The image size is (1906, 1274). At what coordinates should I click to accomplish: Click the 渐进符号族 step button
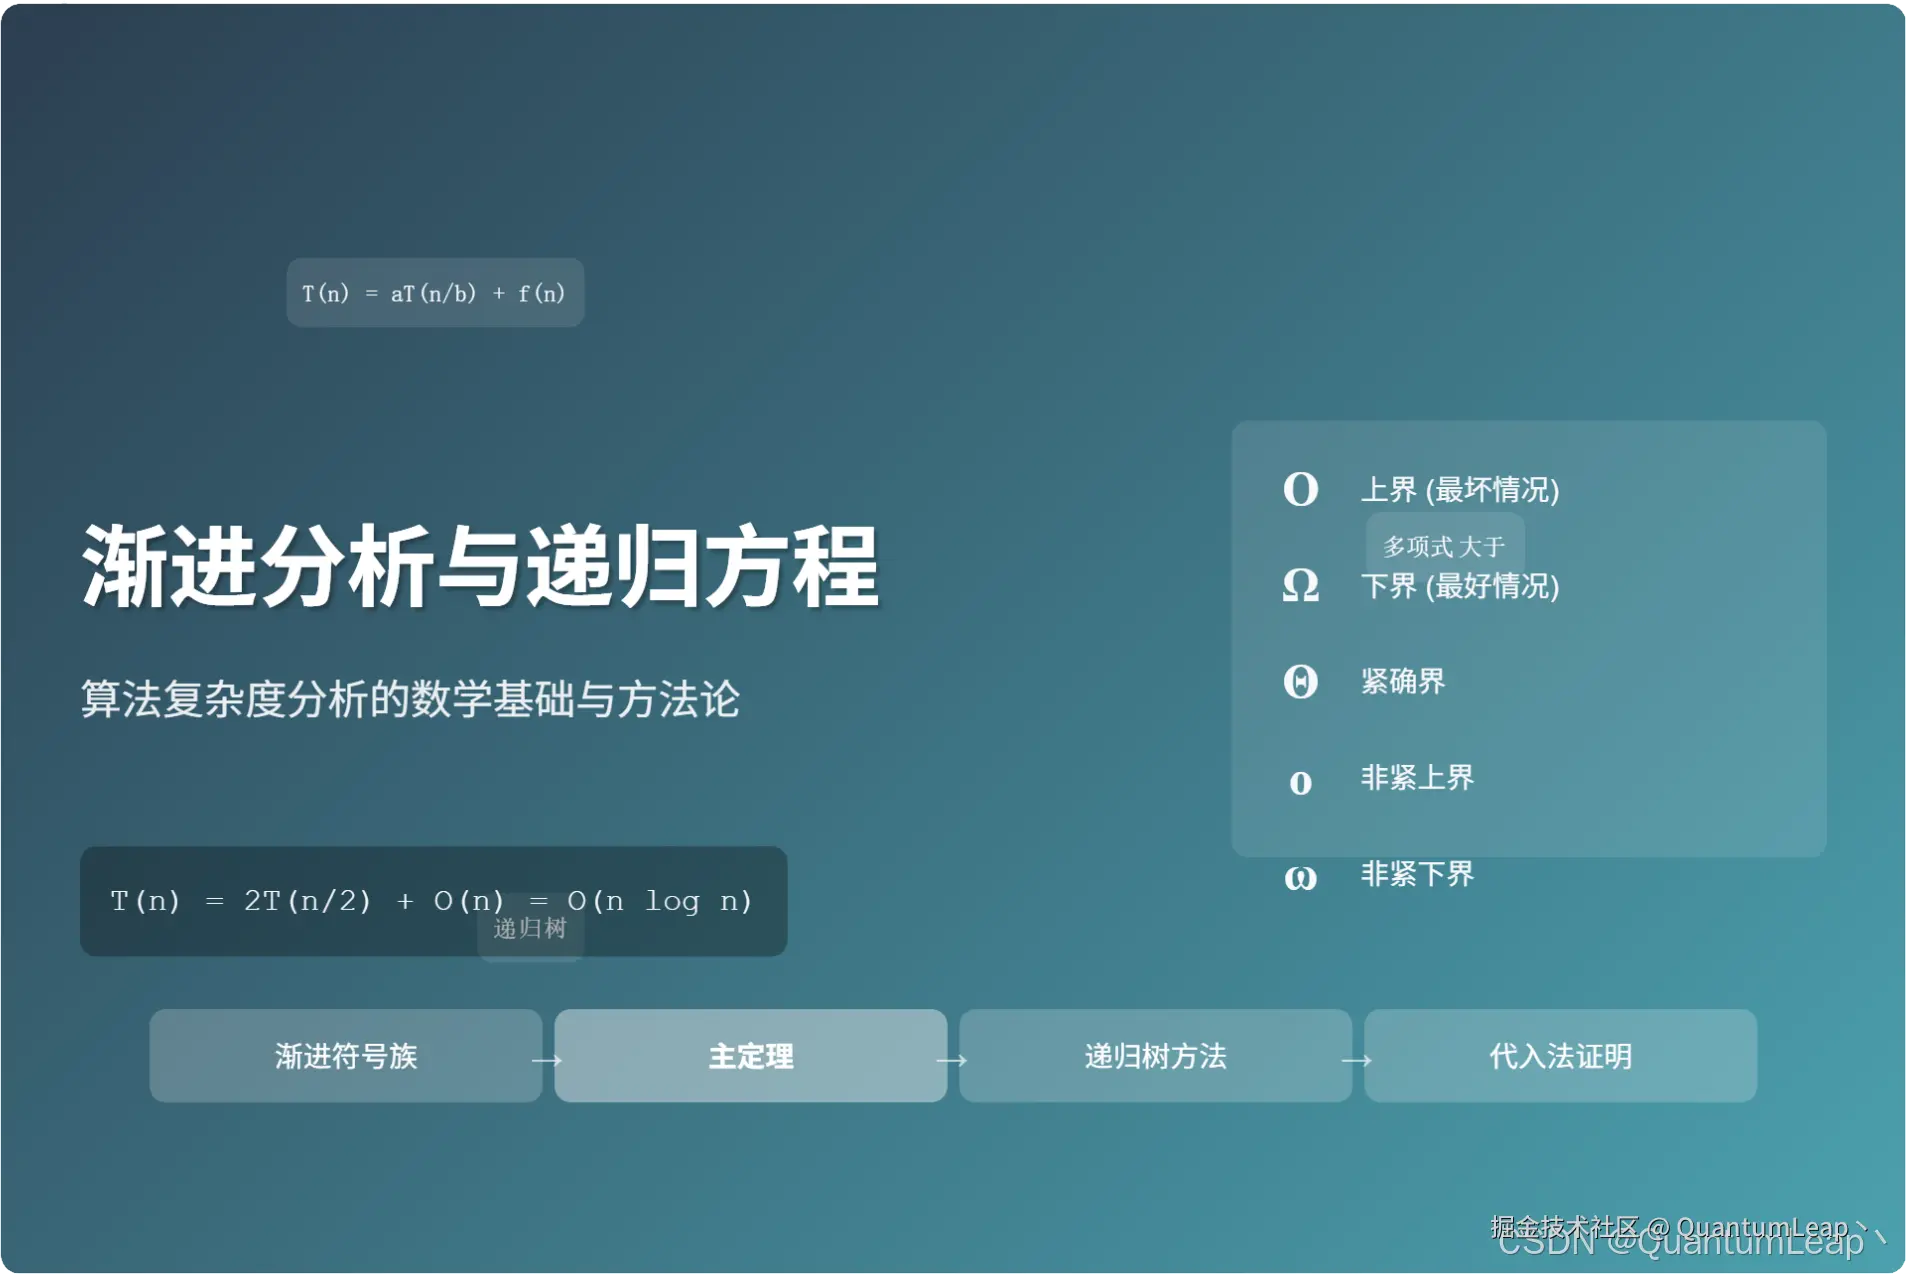coord(346,1056)
